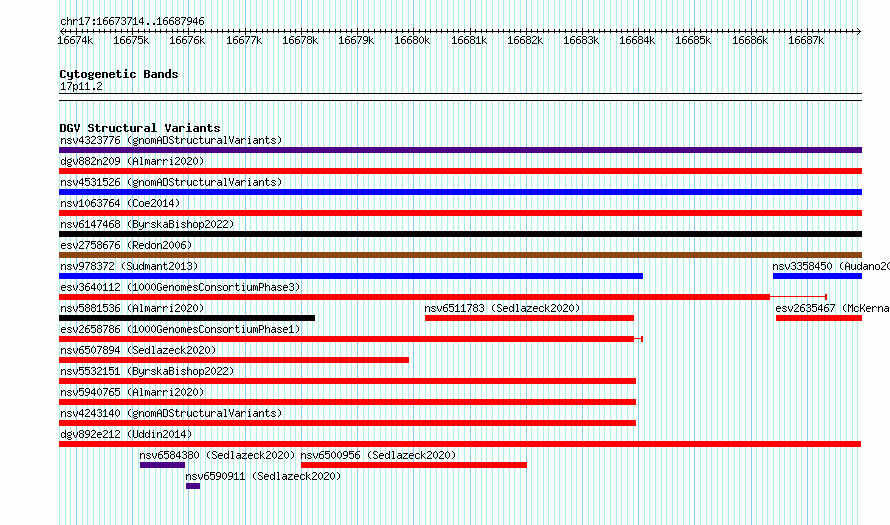The image size is (890, 525).
Task: Click the nsv978372 Sudmant2013 label
Action: coord(129,266)
